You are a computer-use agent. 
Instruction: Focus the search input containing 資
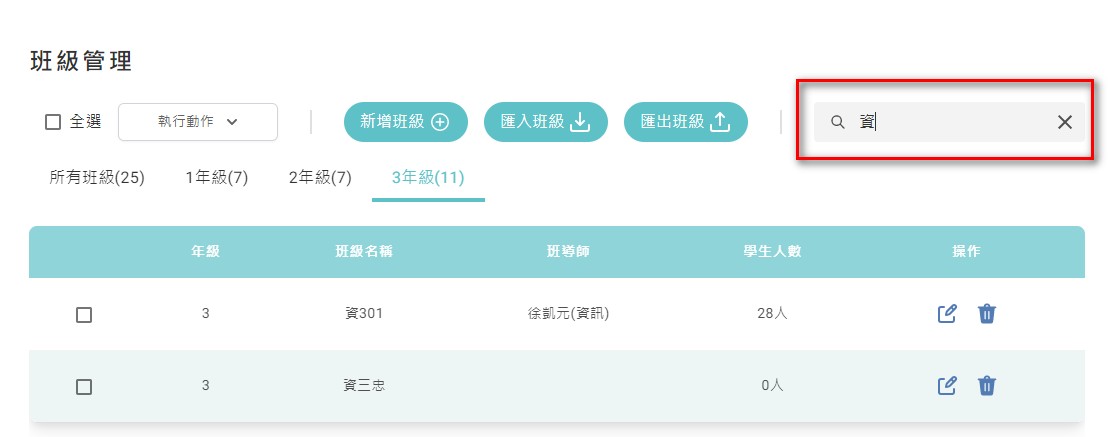tap(949, 122)
